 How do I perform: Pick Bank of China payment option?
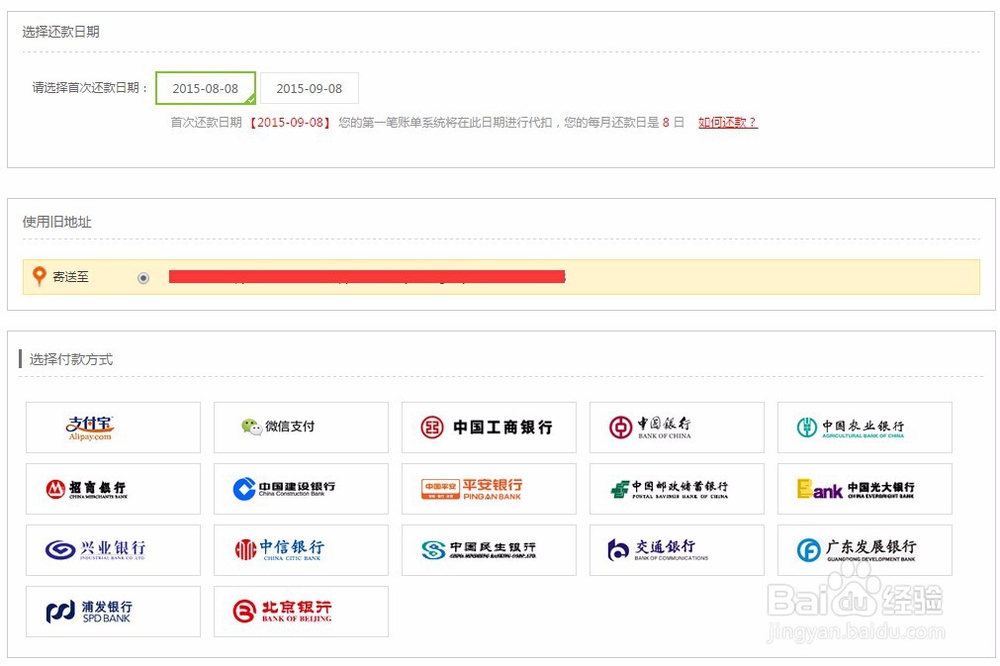[x=676, y=427]
